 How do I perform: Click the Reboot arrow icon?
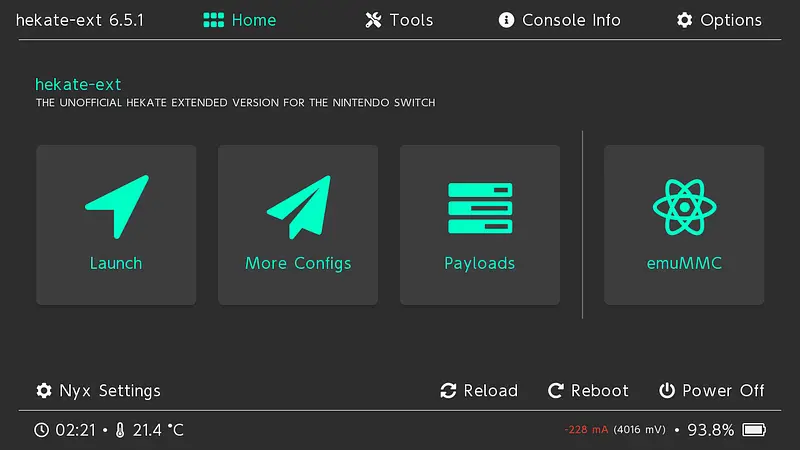tap(556, 390)
